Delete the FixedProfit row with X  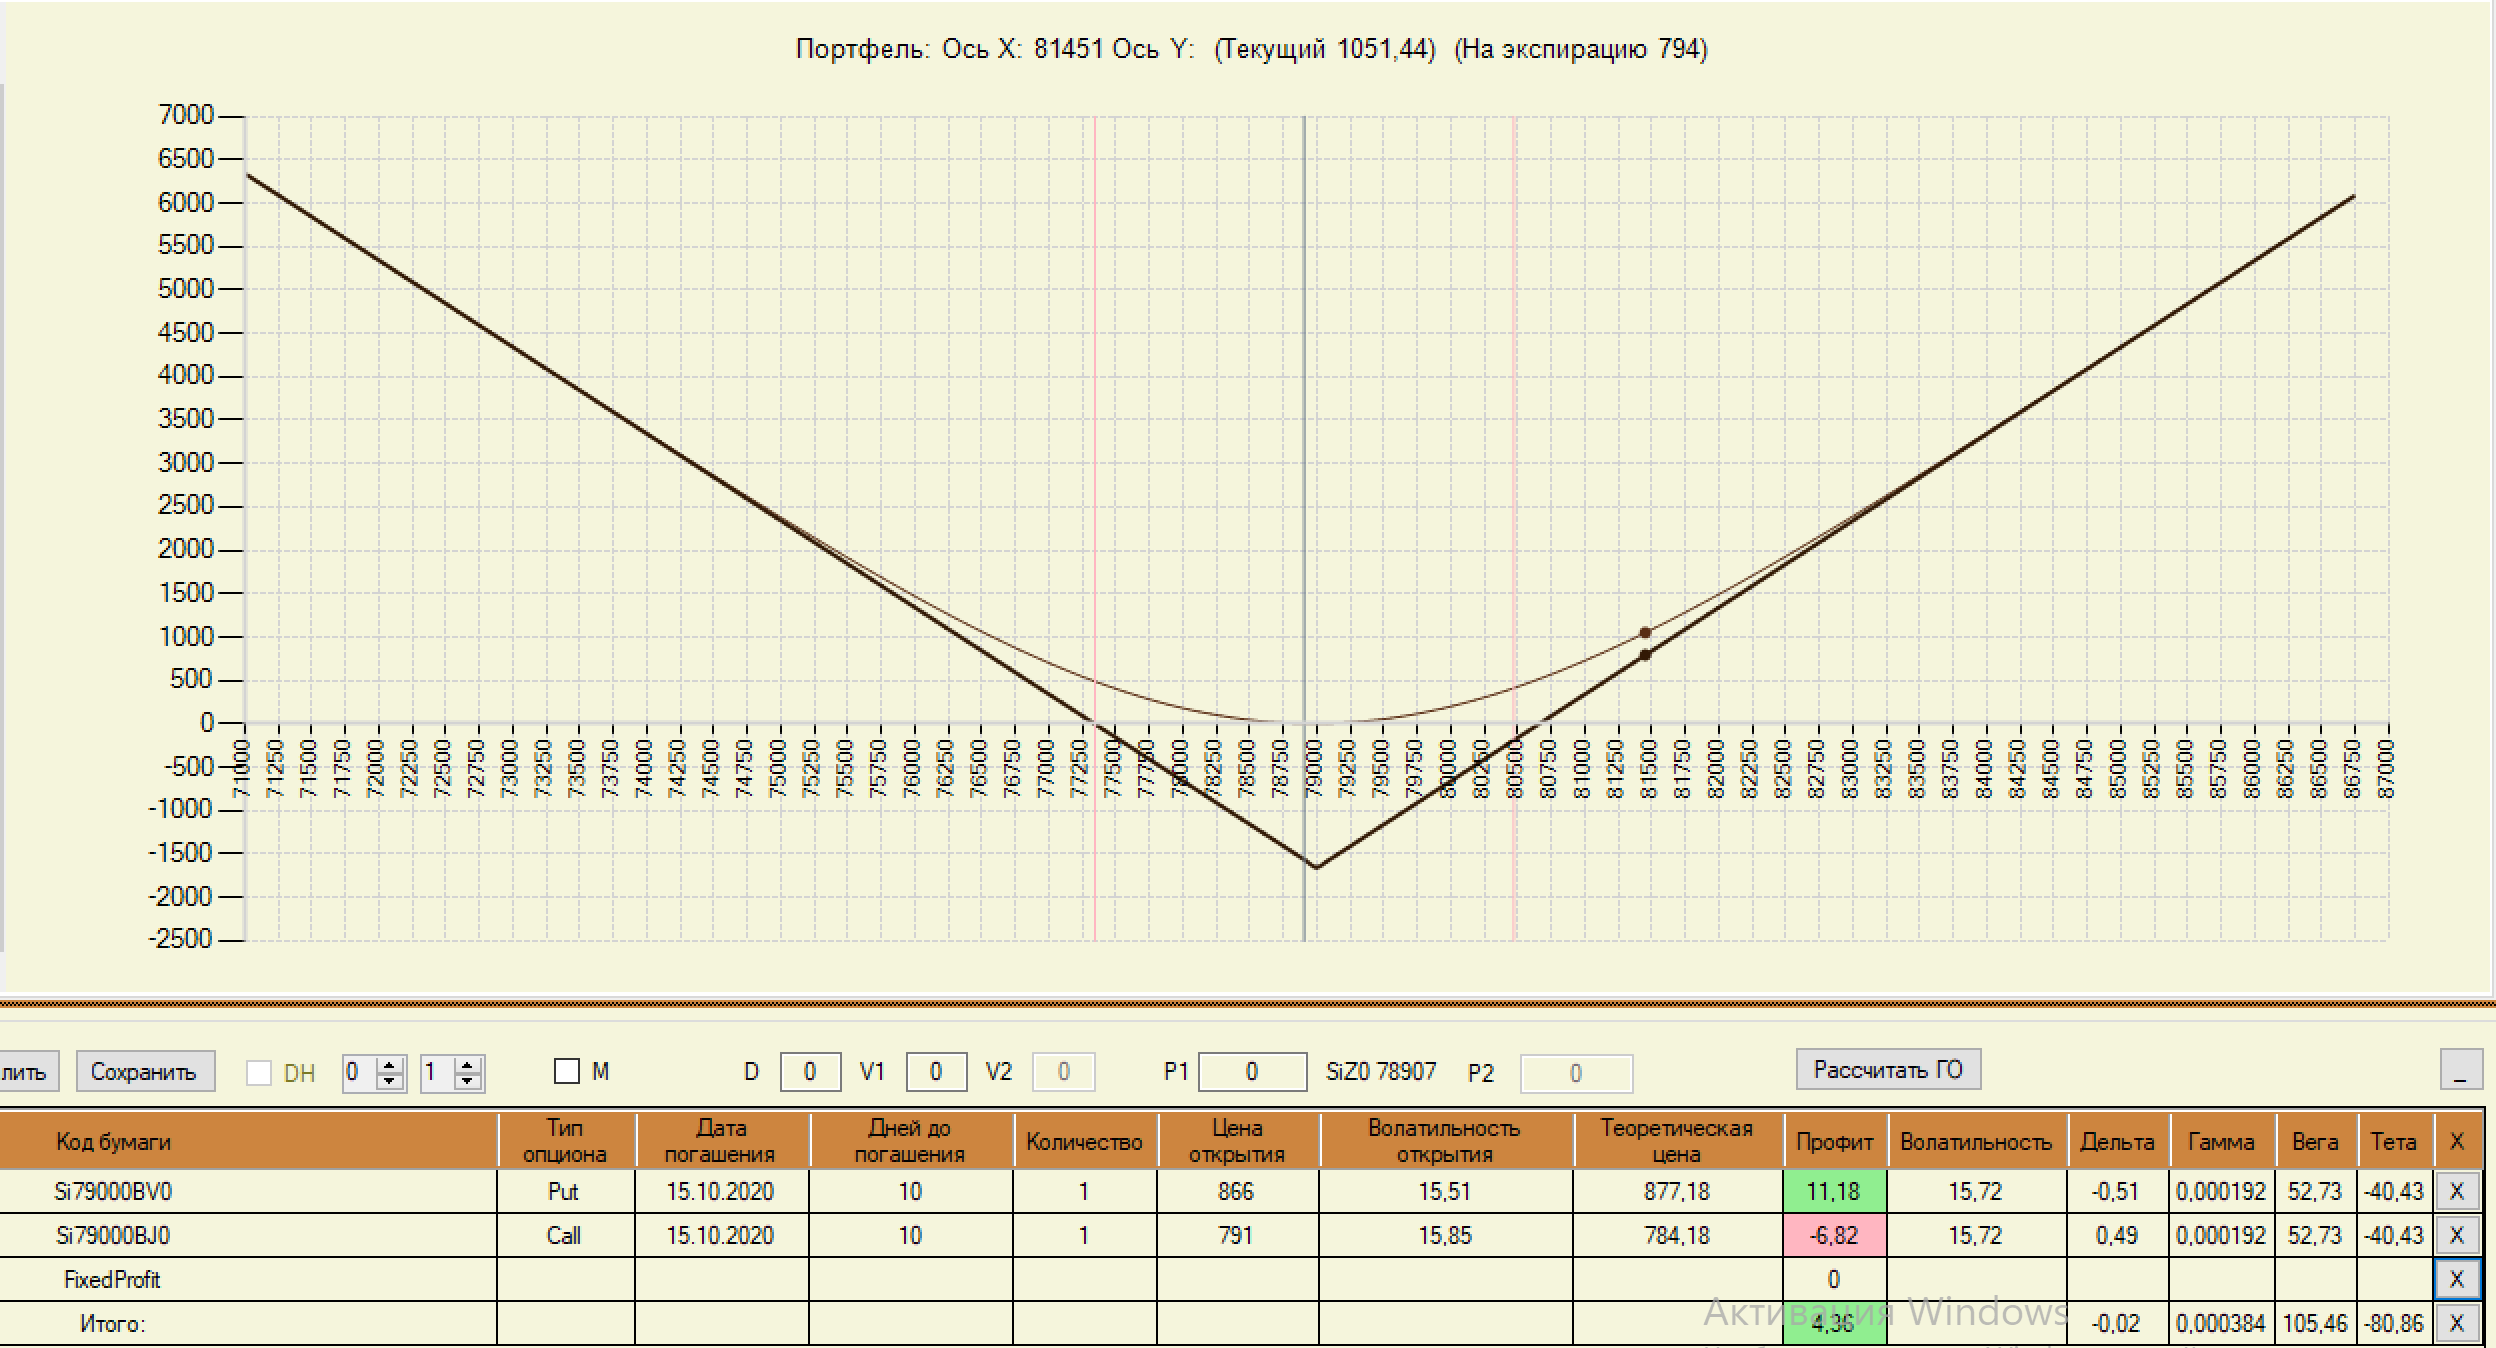point(2456,1279)
